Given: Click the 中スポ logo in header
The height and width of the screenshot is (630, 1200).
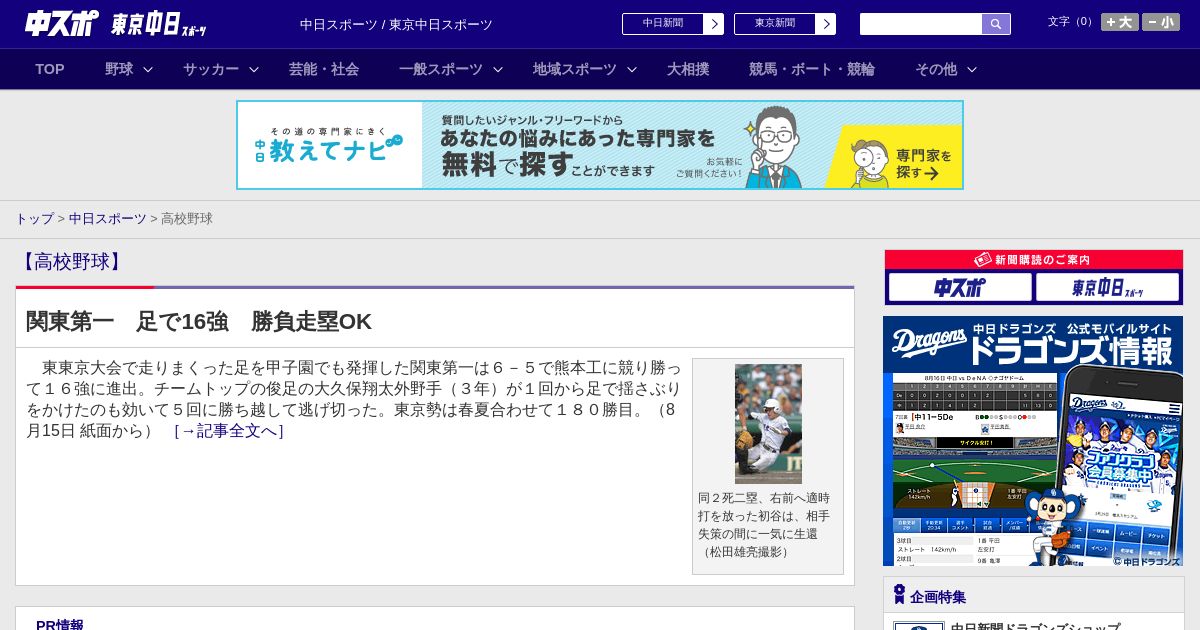Looking at the screenshot, I should pyautogui.click(x=61, y=23).
